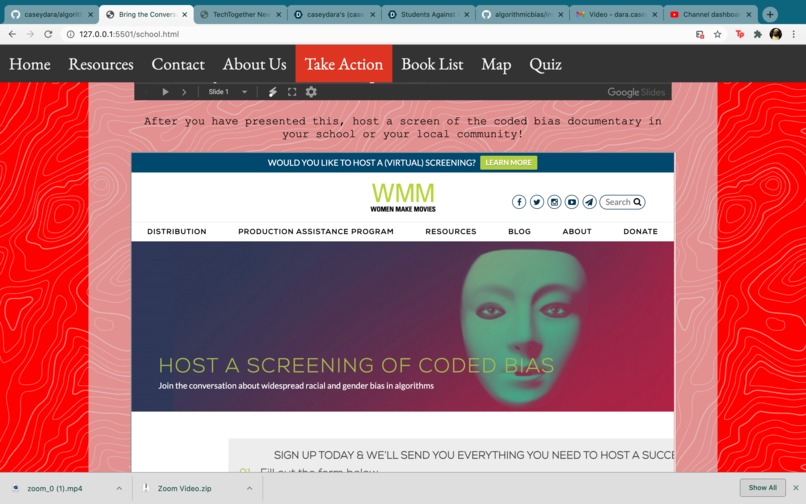The image size is (806, 504).
Task: Open WMM RESOURCES menu item
Action: 451,231
